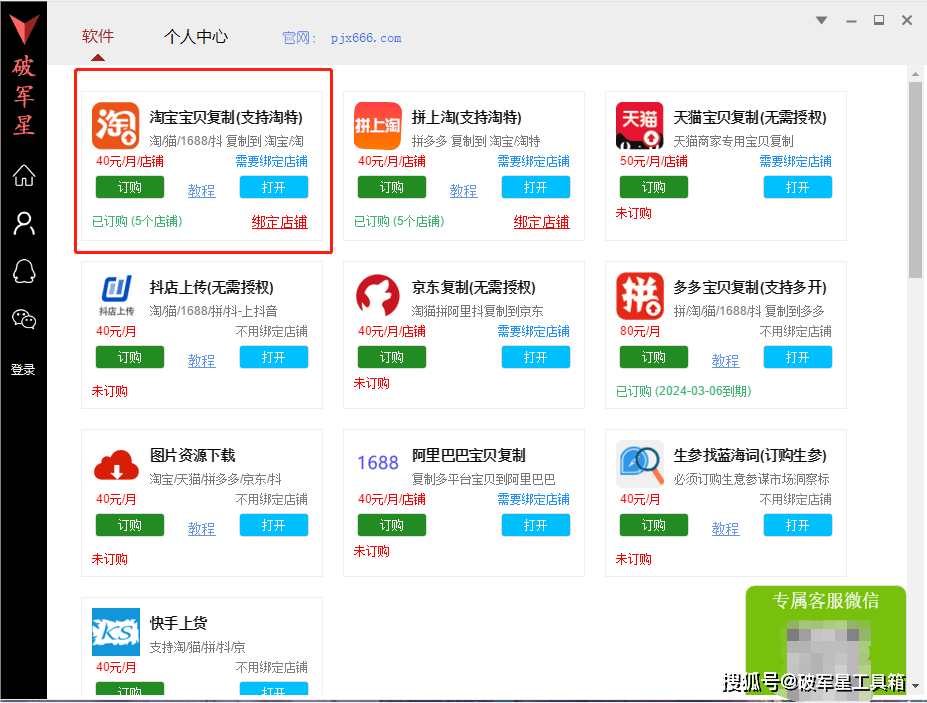Click the 拼上淘 app icon
927x703 pixels.
(376, 125)
